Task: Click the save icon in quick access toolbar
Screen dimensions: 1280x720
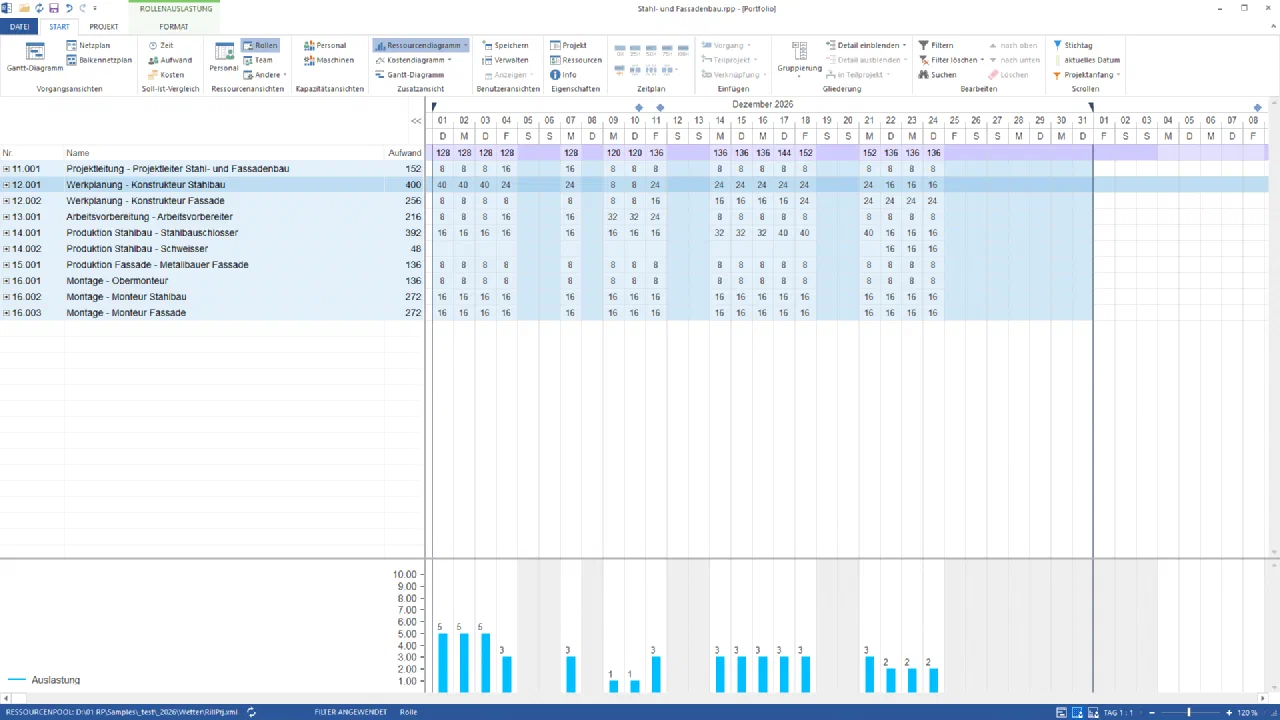Action: pyautogui.click(x=54, y=8)
